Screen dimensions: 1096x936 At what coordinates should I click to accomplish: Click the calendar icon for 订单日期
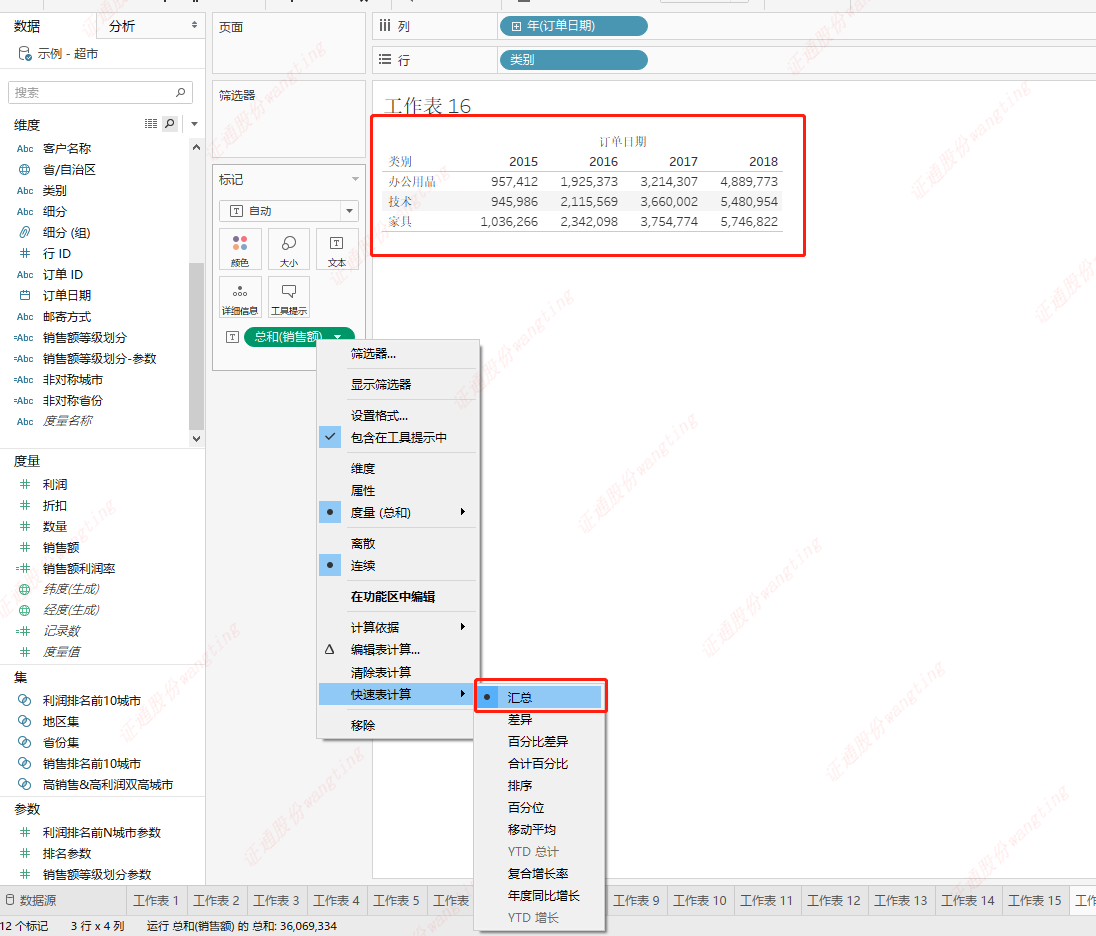tap(24, 295)
